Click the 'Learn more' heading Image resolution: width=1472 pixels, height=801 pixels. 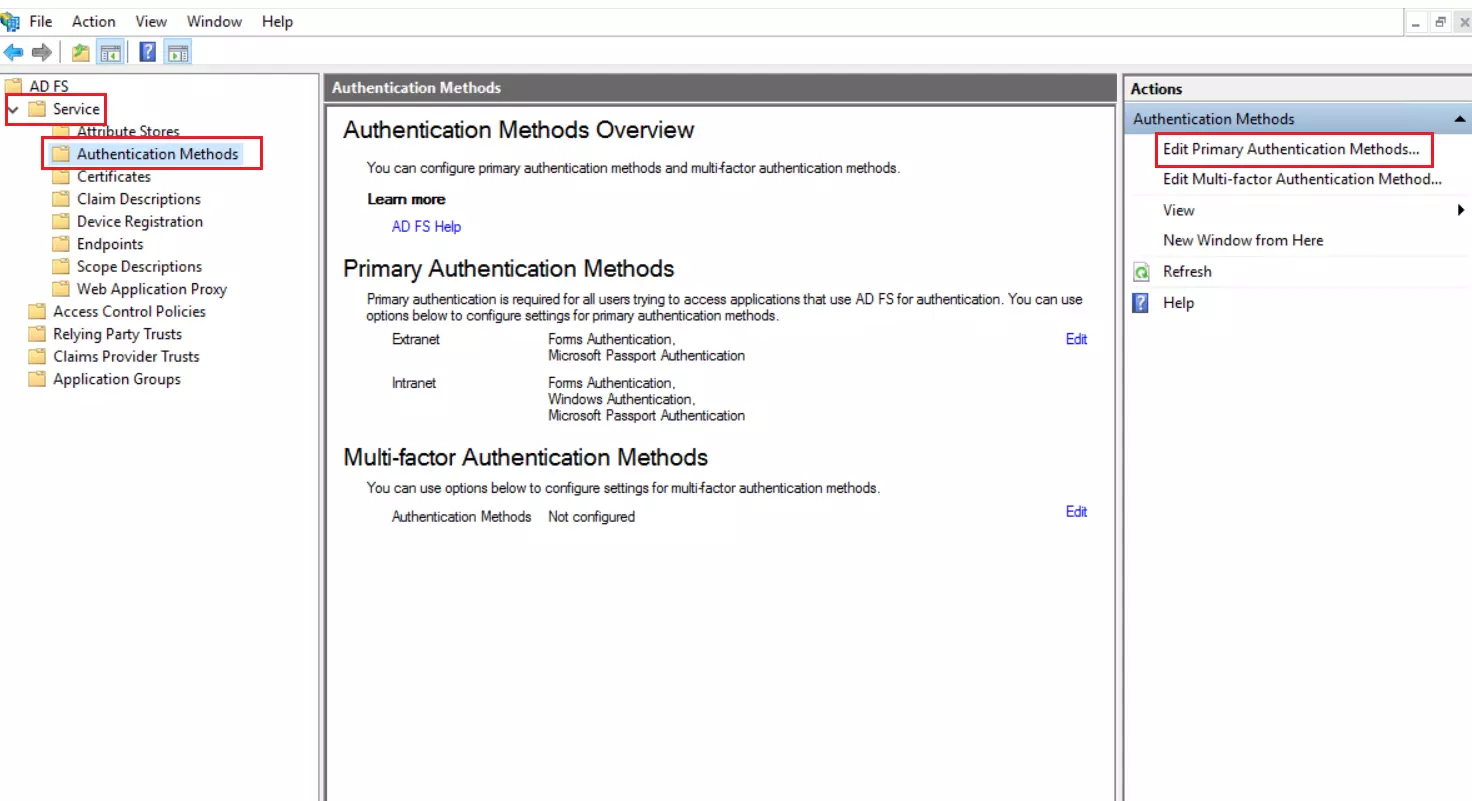(x=406, y=199)
